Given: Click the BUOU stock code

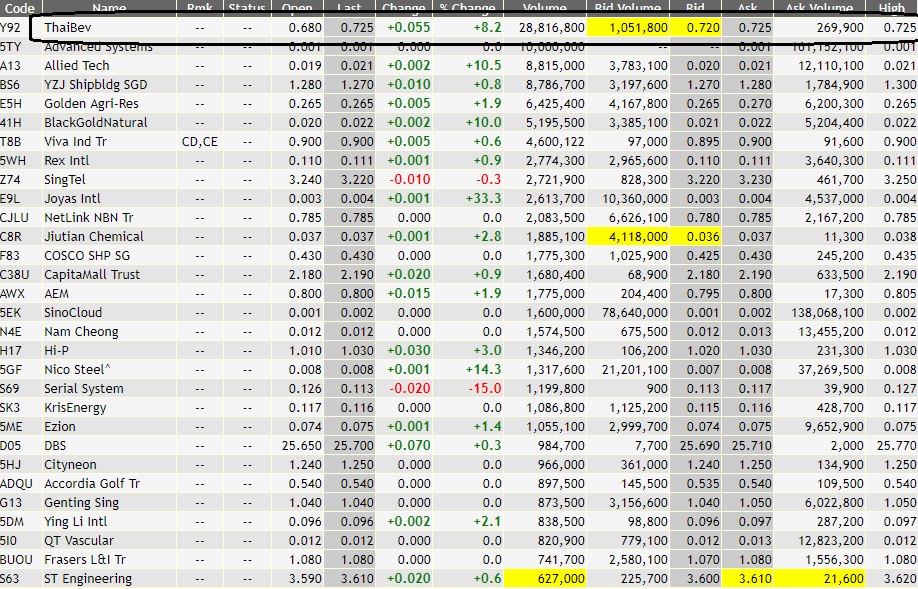Looking at the screenshot, I should pyautogui.click(x=16, y=560).
